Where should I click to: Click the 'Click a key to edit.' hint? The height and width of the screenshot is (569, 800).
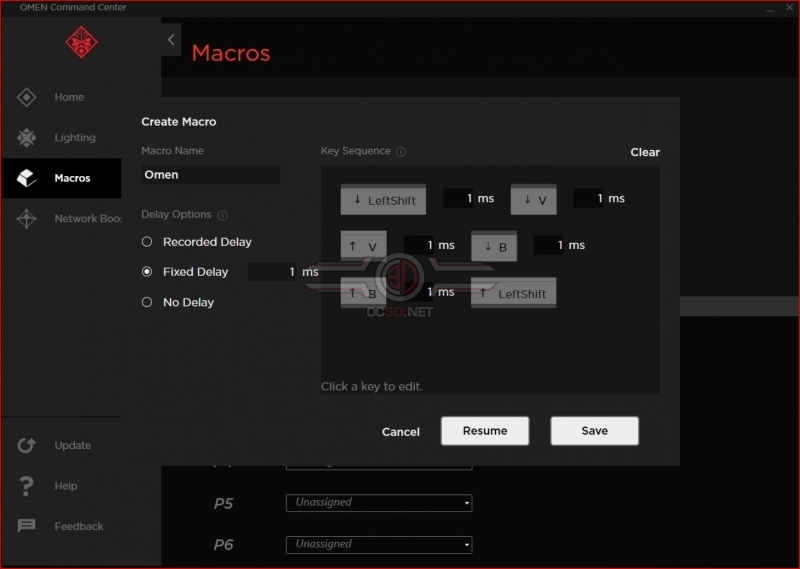pos(371,386)
